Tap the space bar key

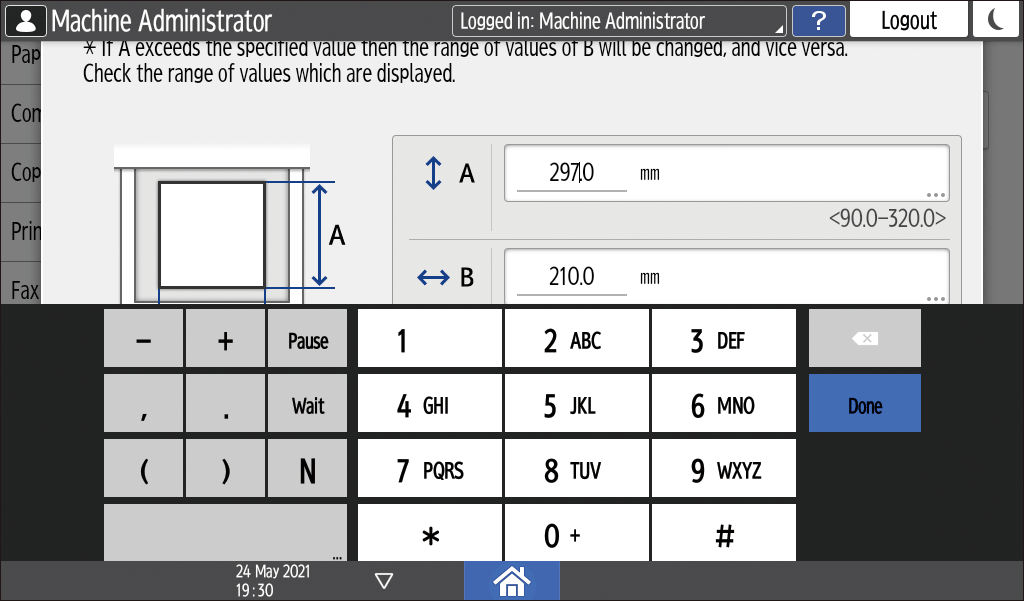tap(225, 533)
